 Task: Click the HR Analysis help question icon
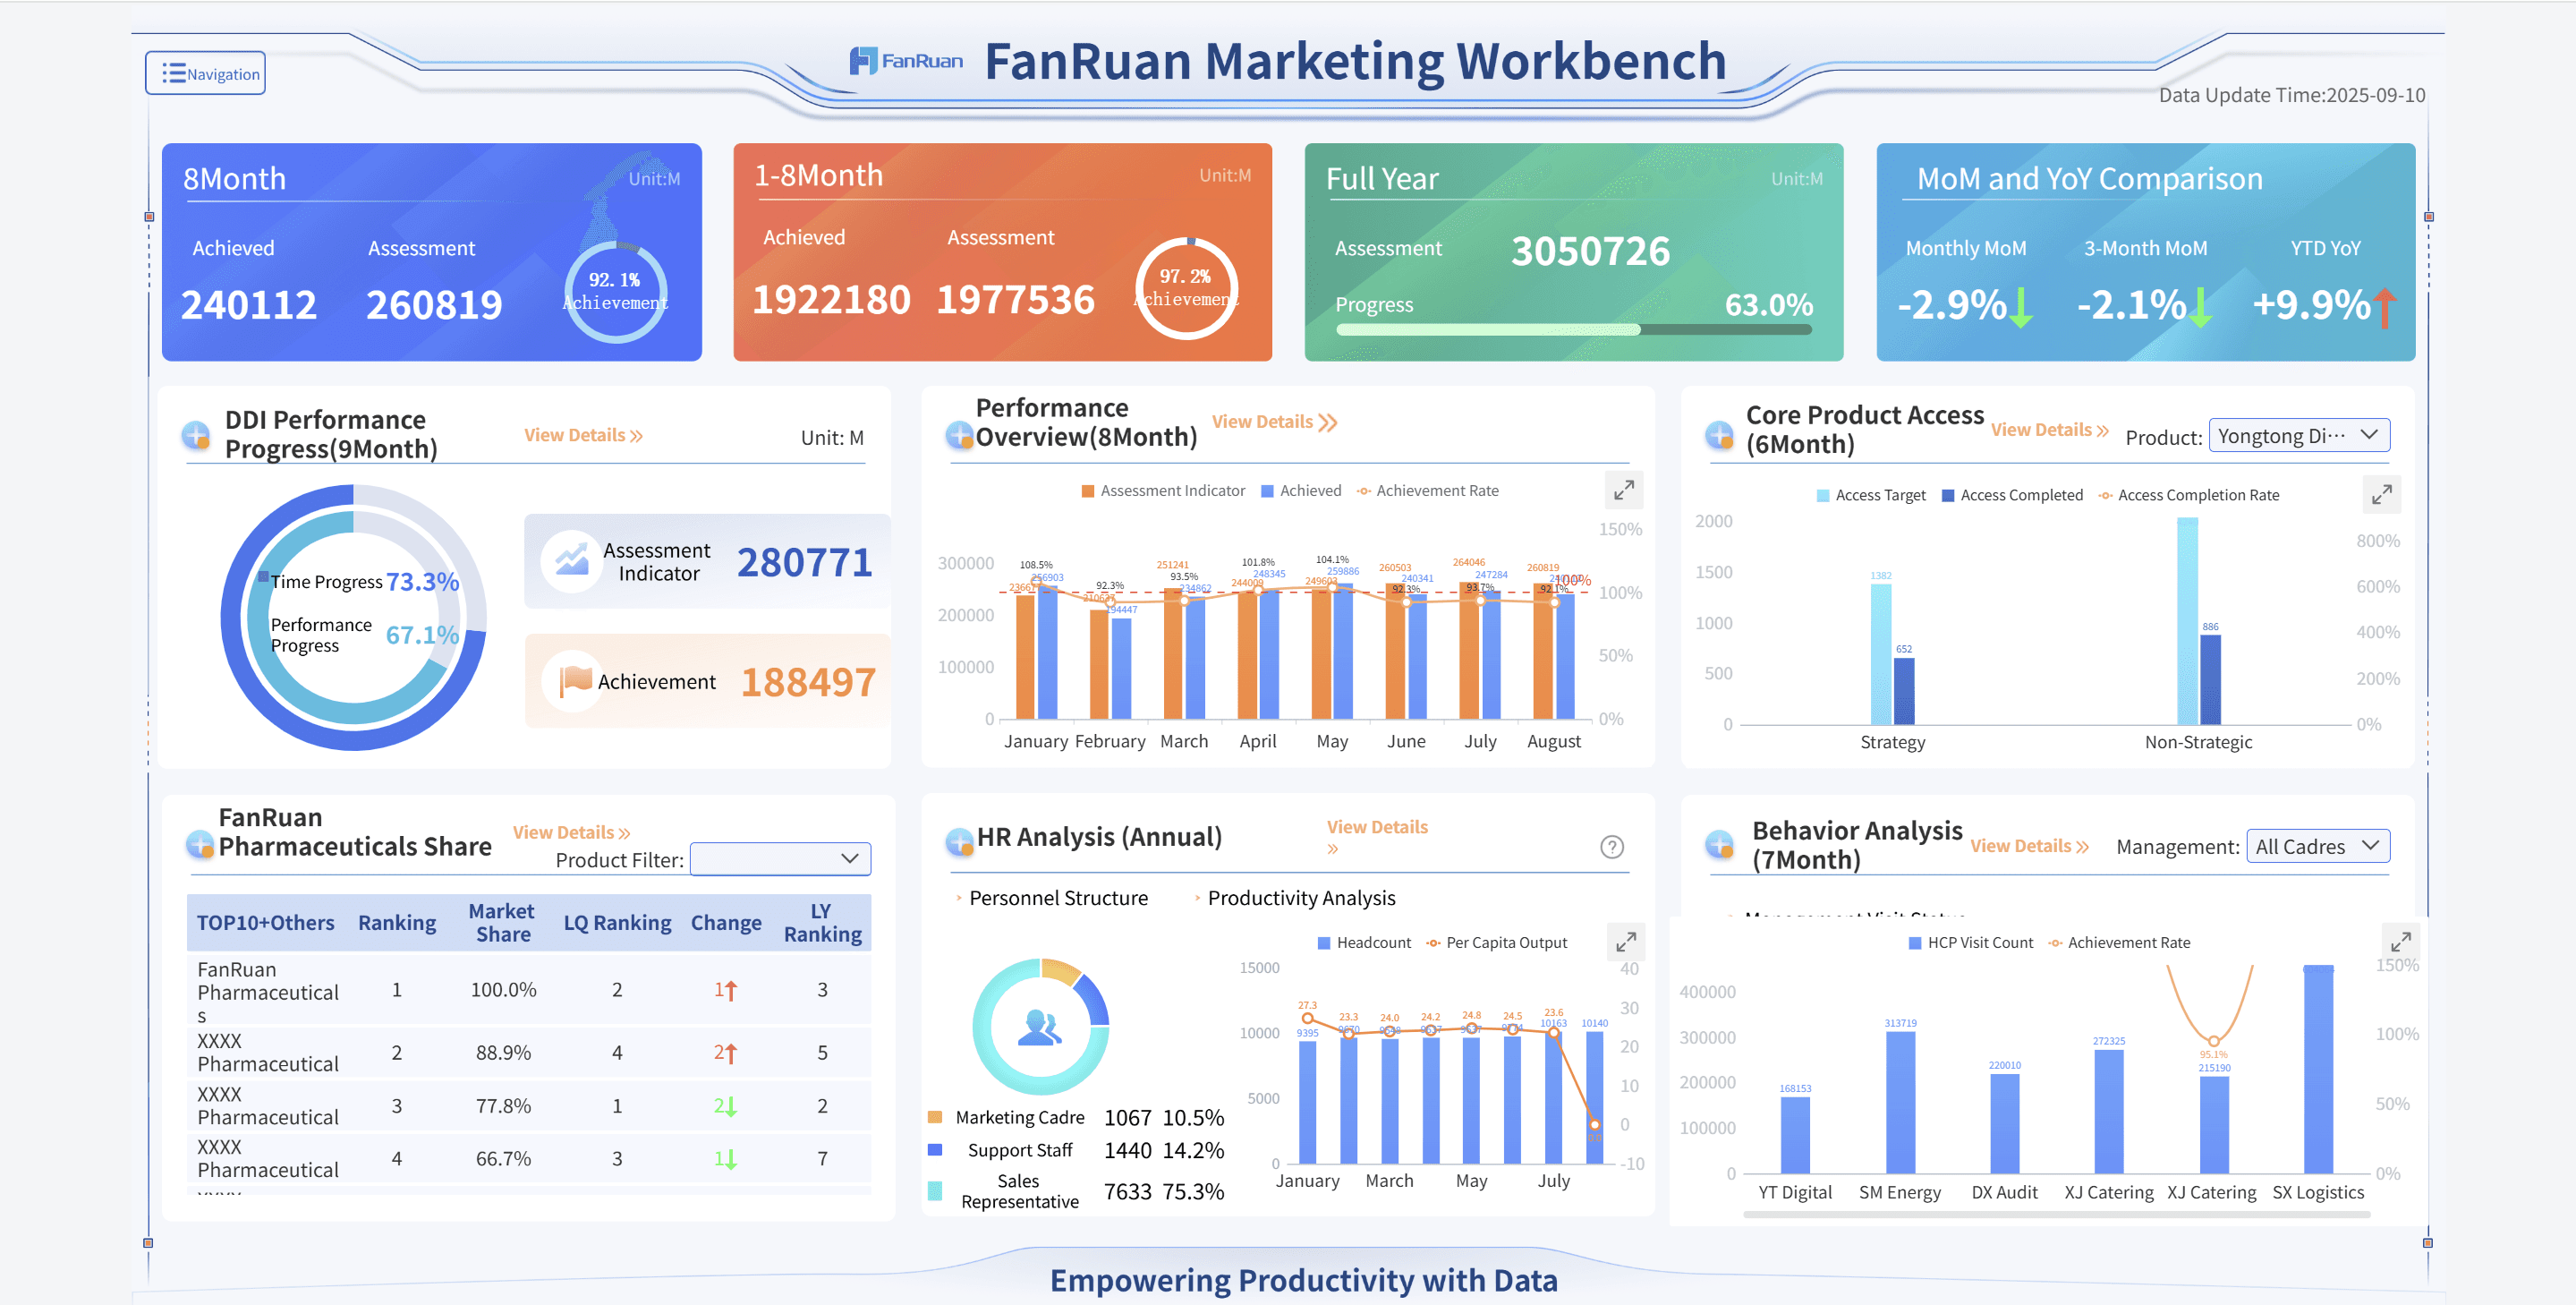pyautogui.click(x=1611, y=847)
